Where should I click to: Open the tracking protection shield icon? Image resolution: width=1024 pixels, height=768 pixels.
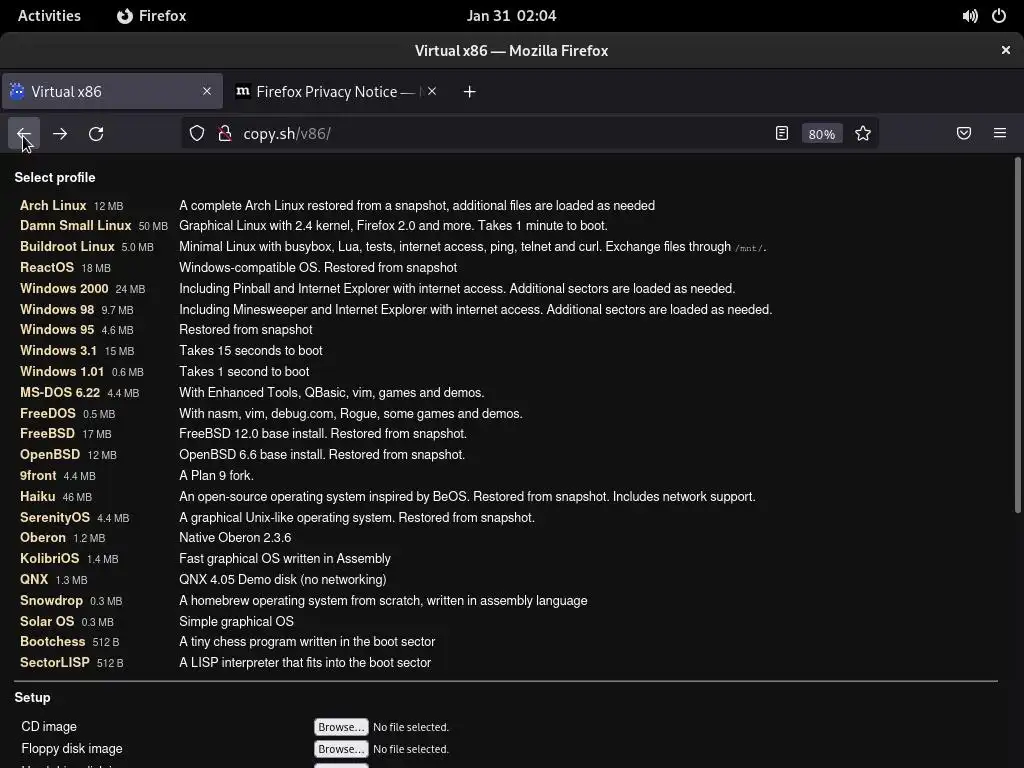197,134
